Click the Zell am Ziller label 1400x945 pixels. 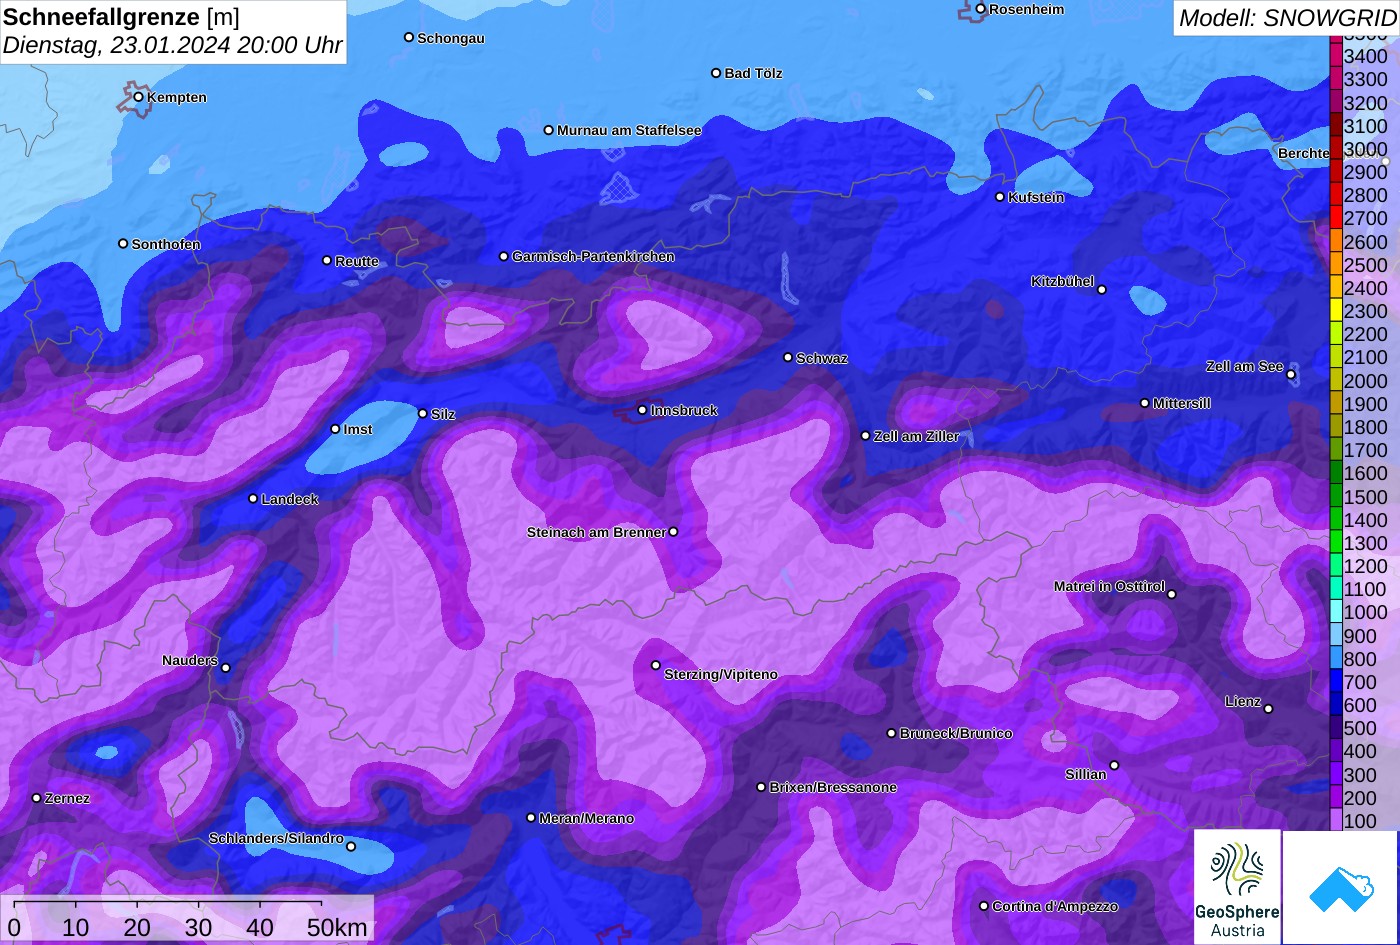916,436
